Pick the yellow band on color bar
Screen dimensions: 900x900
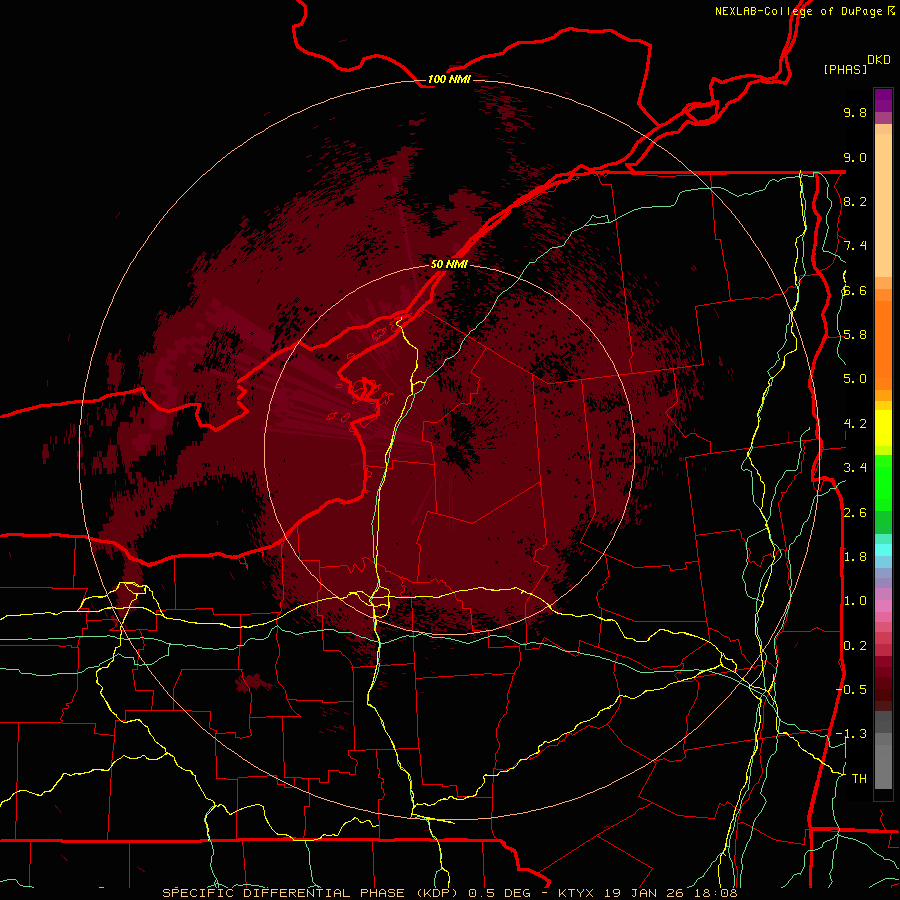[x=883, y=428]
